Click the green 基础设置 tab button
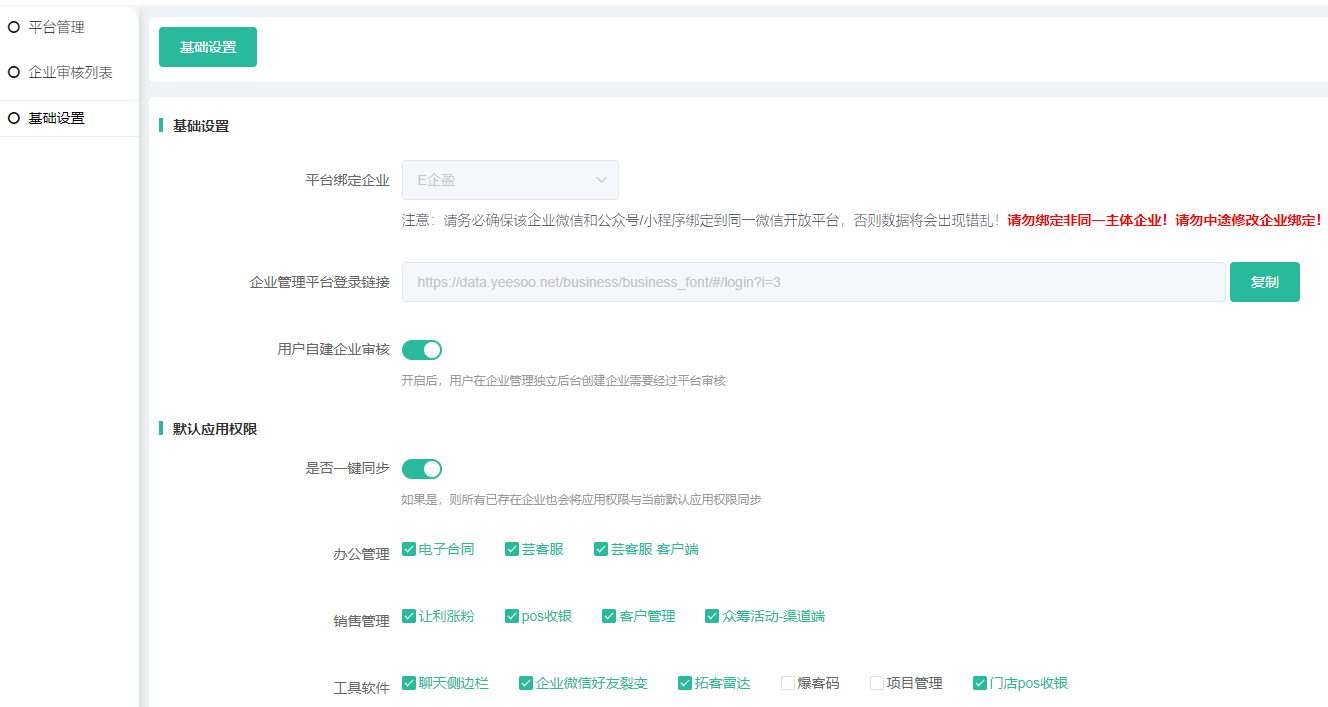1328x707 pixels. pyautogui.click(x=208, y=47)
